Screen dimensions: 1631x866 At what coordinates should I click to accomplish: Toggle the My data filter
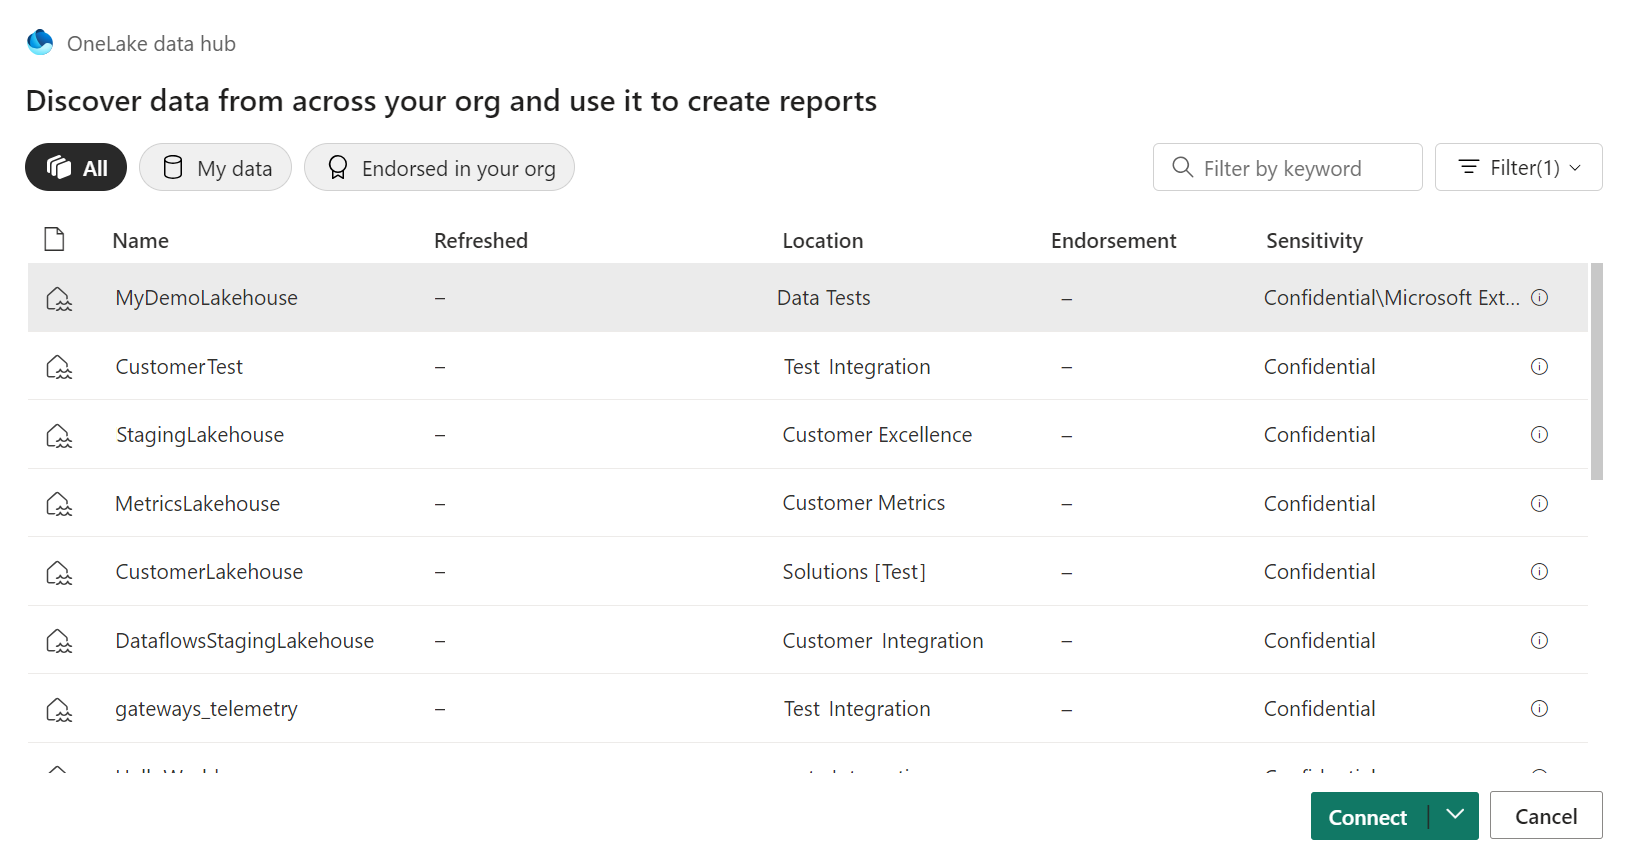[x=216, y=168]
